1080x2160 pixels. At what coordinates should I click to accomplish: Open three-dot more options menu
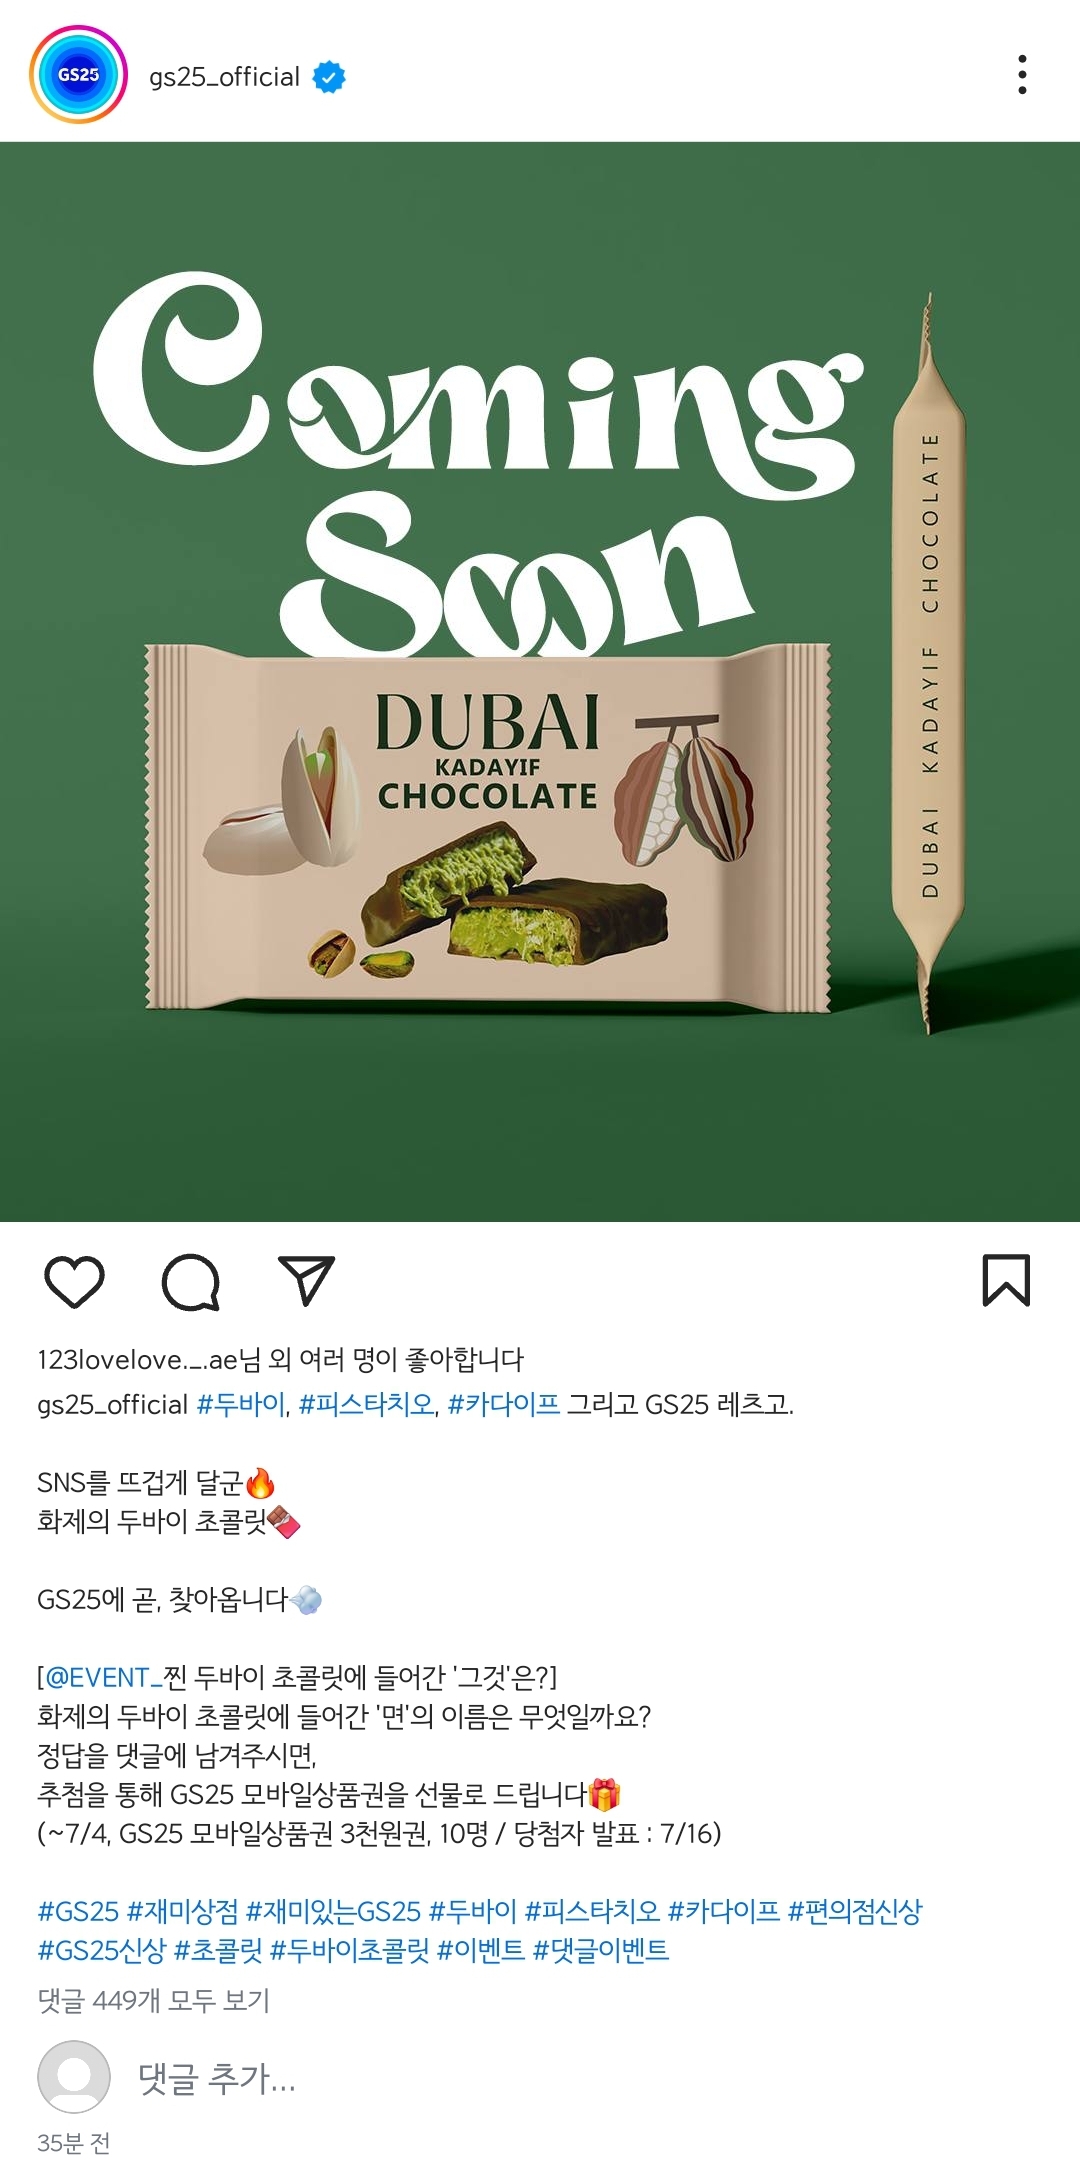coord(1022,75)
